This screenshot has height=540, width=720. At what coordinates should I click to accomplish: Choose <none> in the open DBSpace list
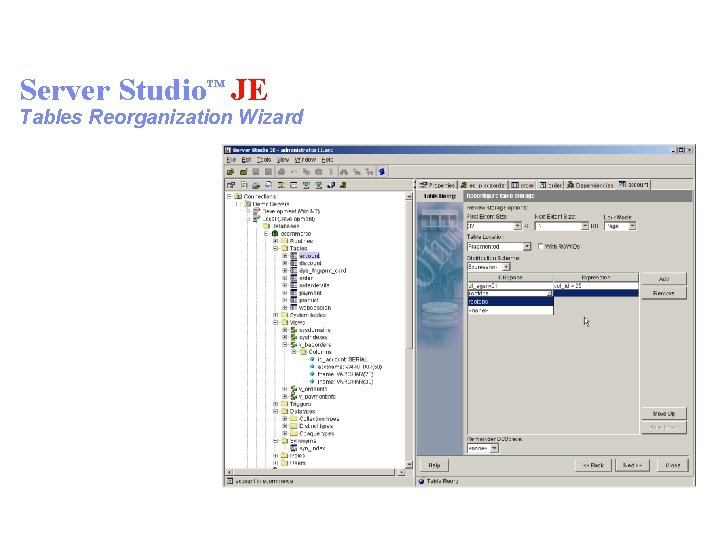(510, 310)
